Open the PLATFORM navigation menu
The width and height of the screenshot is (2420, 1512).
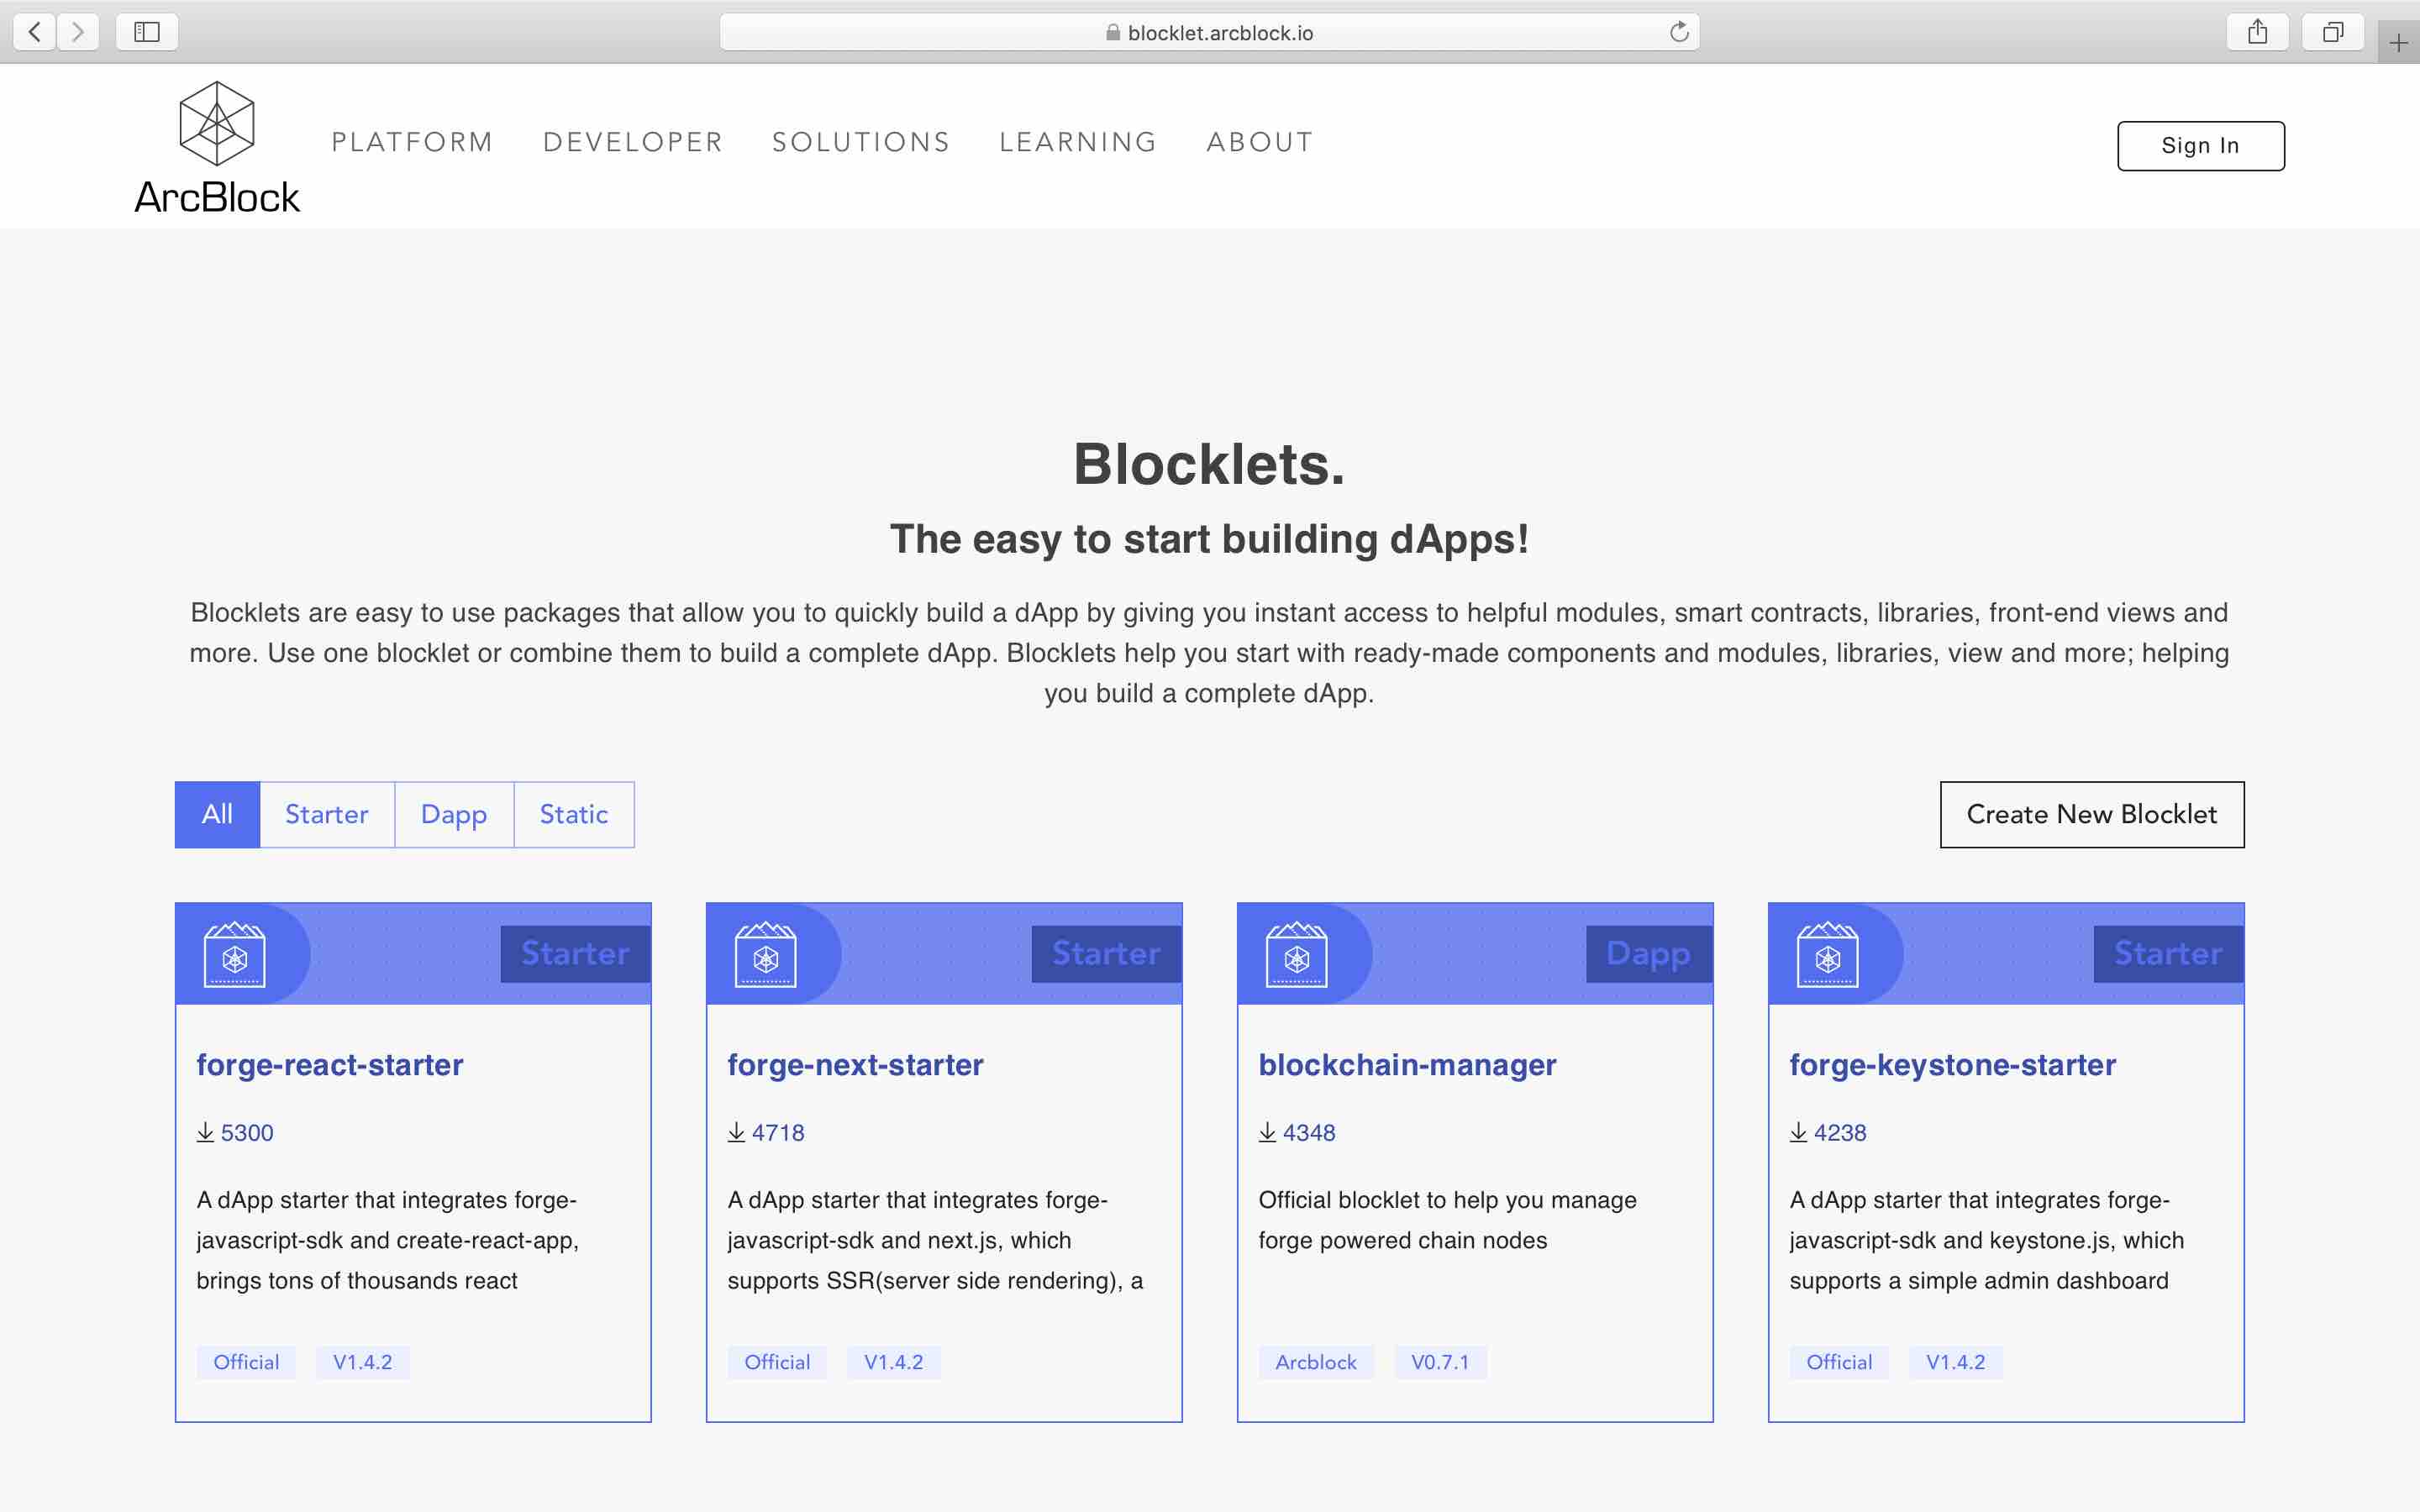click(x=412, y=142)
